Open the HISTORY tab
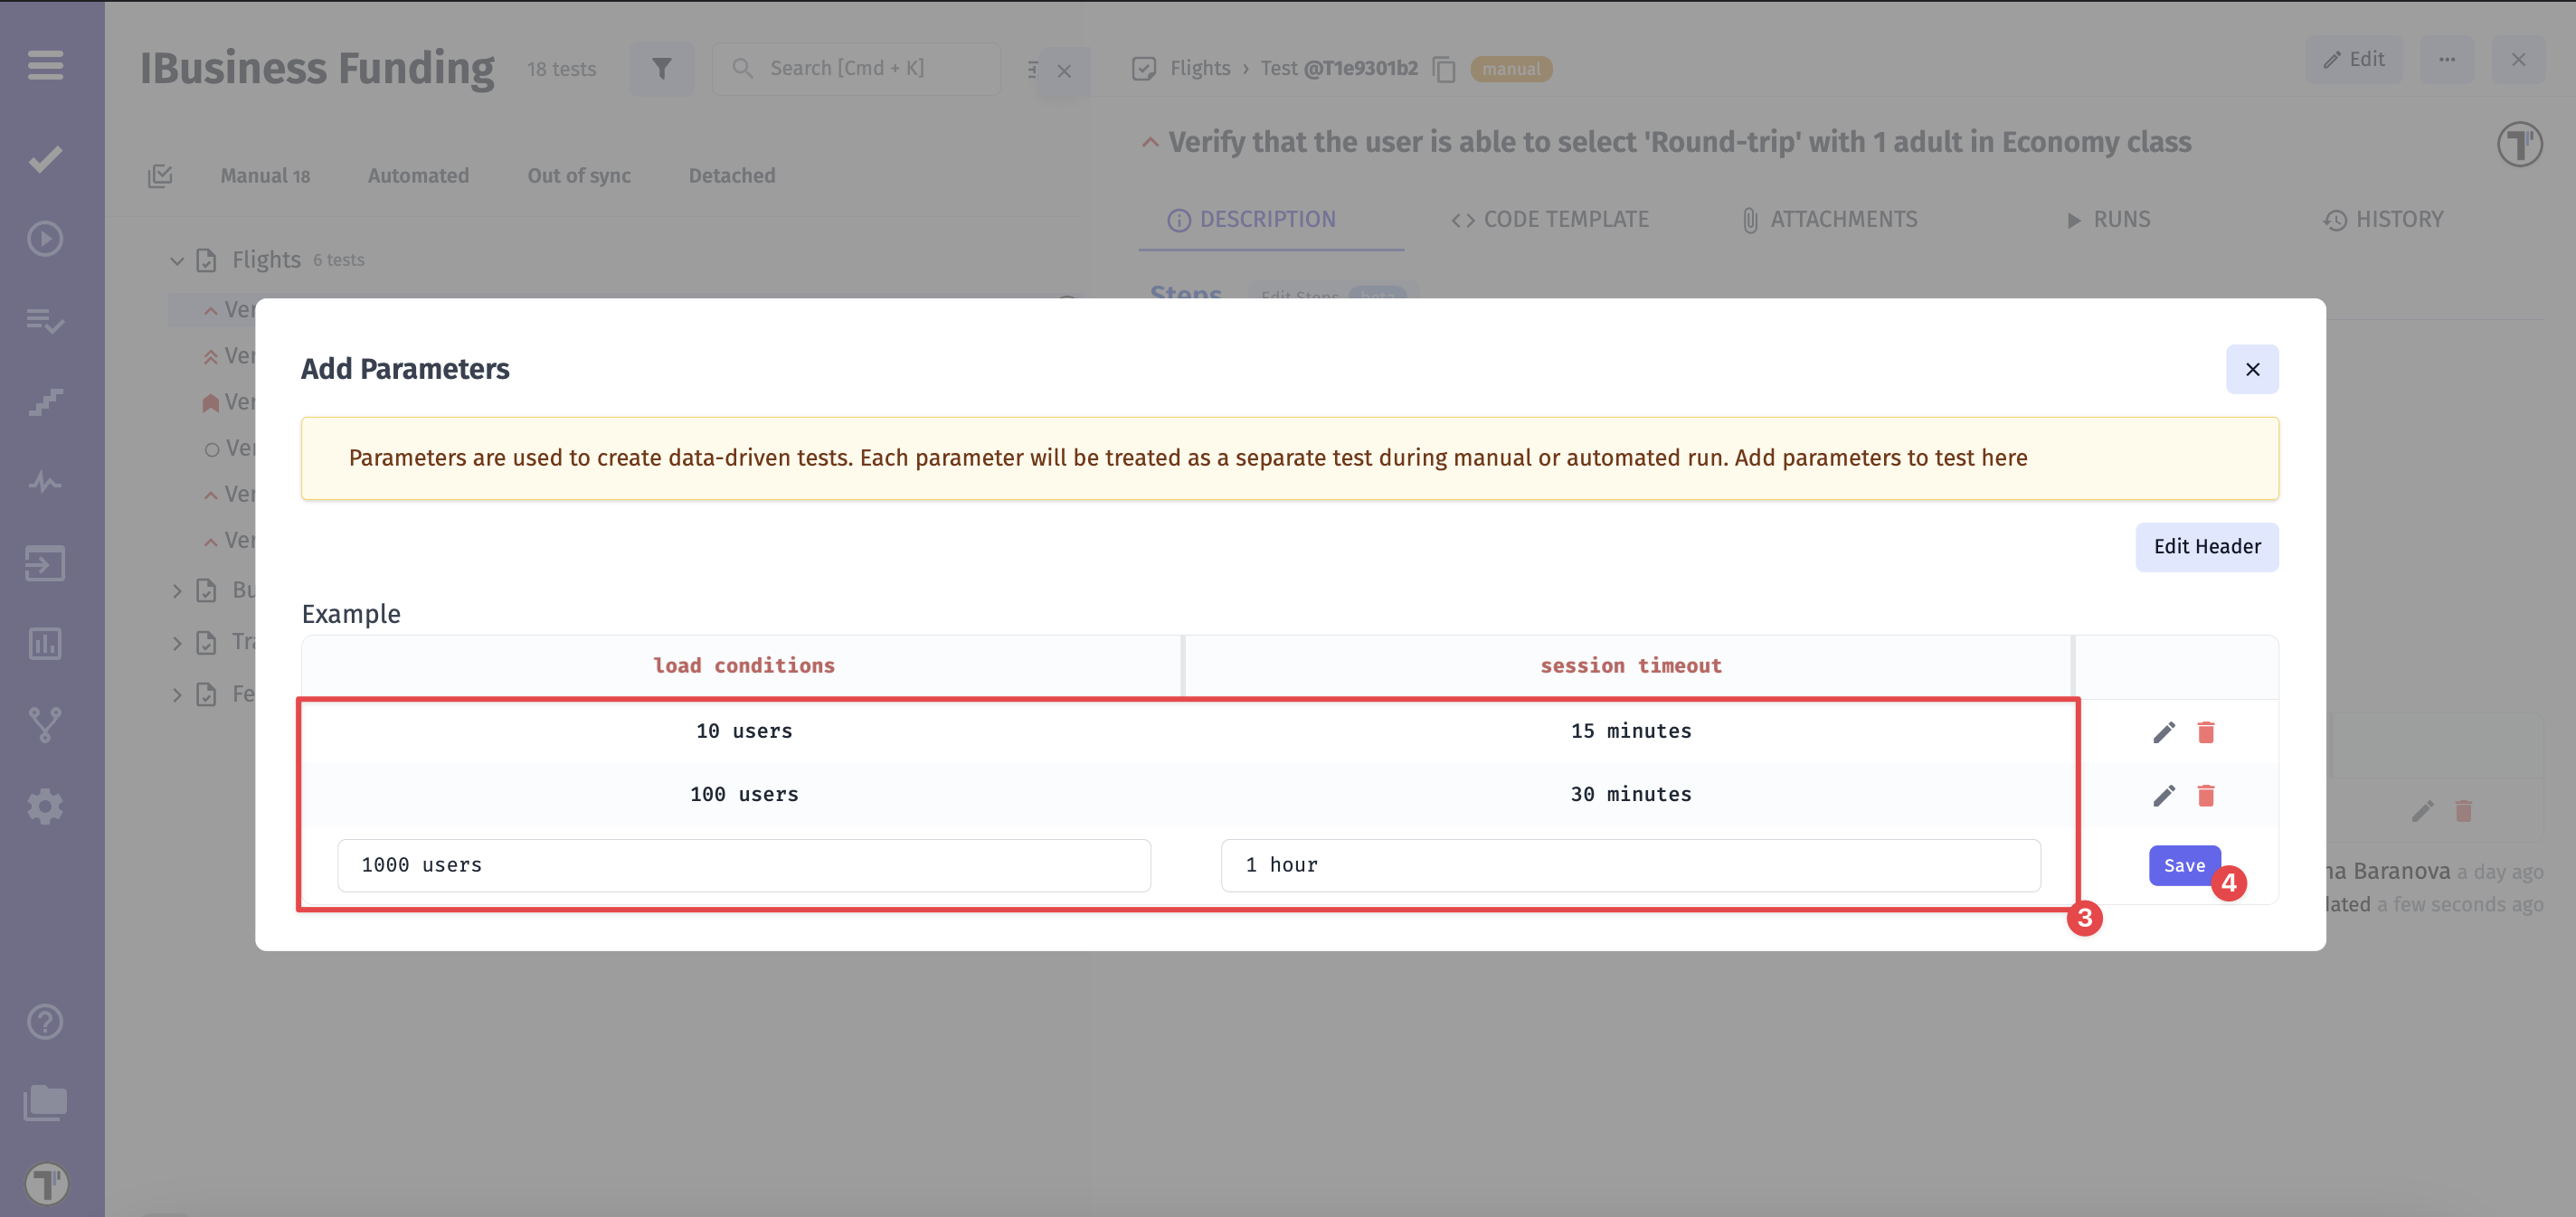Viewport: 2576px width, 1217px height. pyautogui.click(x=2383, y=220)
